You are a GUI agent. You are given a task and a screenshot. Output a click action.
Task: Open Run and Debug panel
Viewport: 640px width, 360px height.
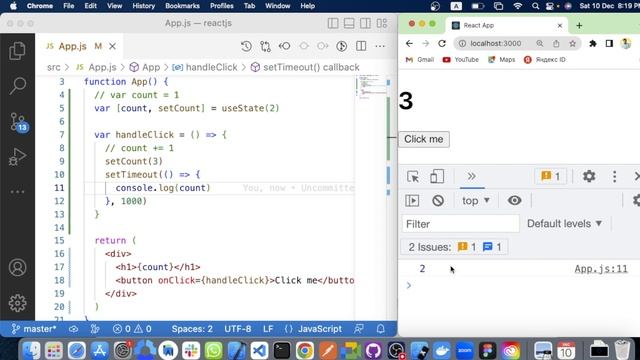pyautogui.click(x=17, y=157)
